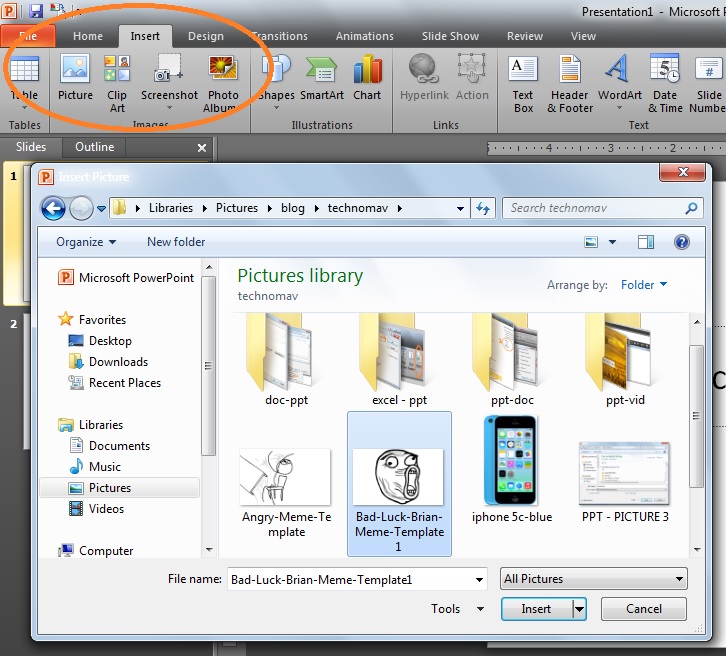Viewport: 726px width, 656px height.
Task: Toggle the preview pane icon
Action: pos(645,242)
